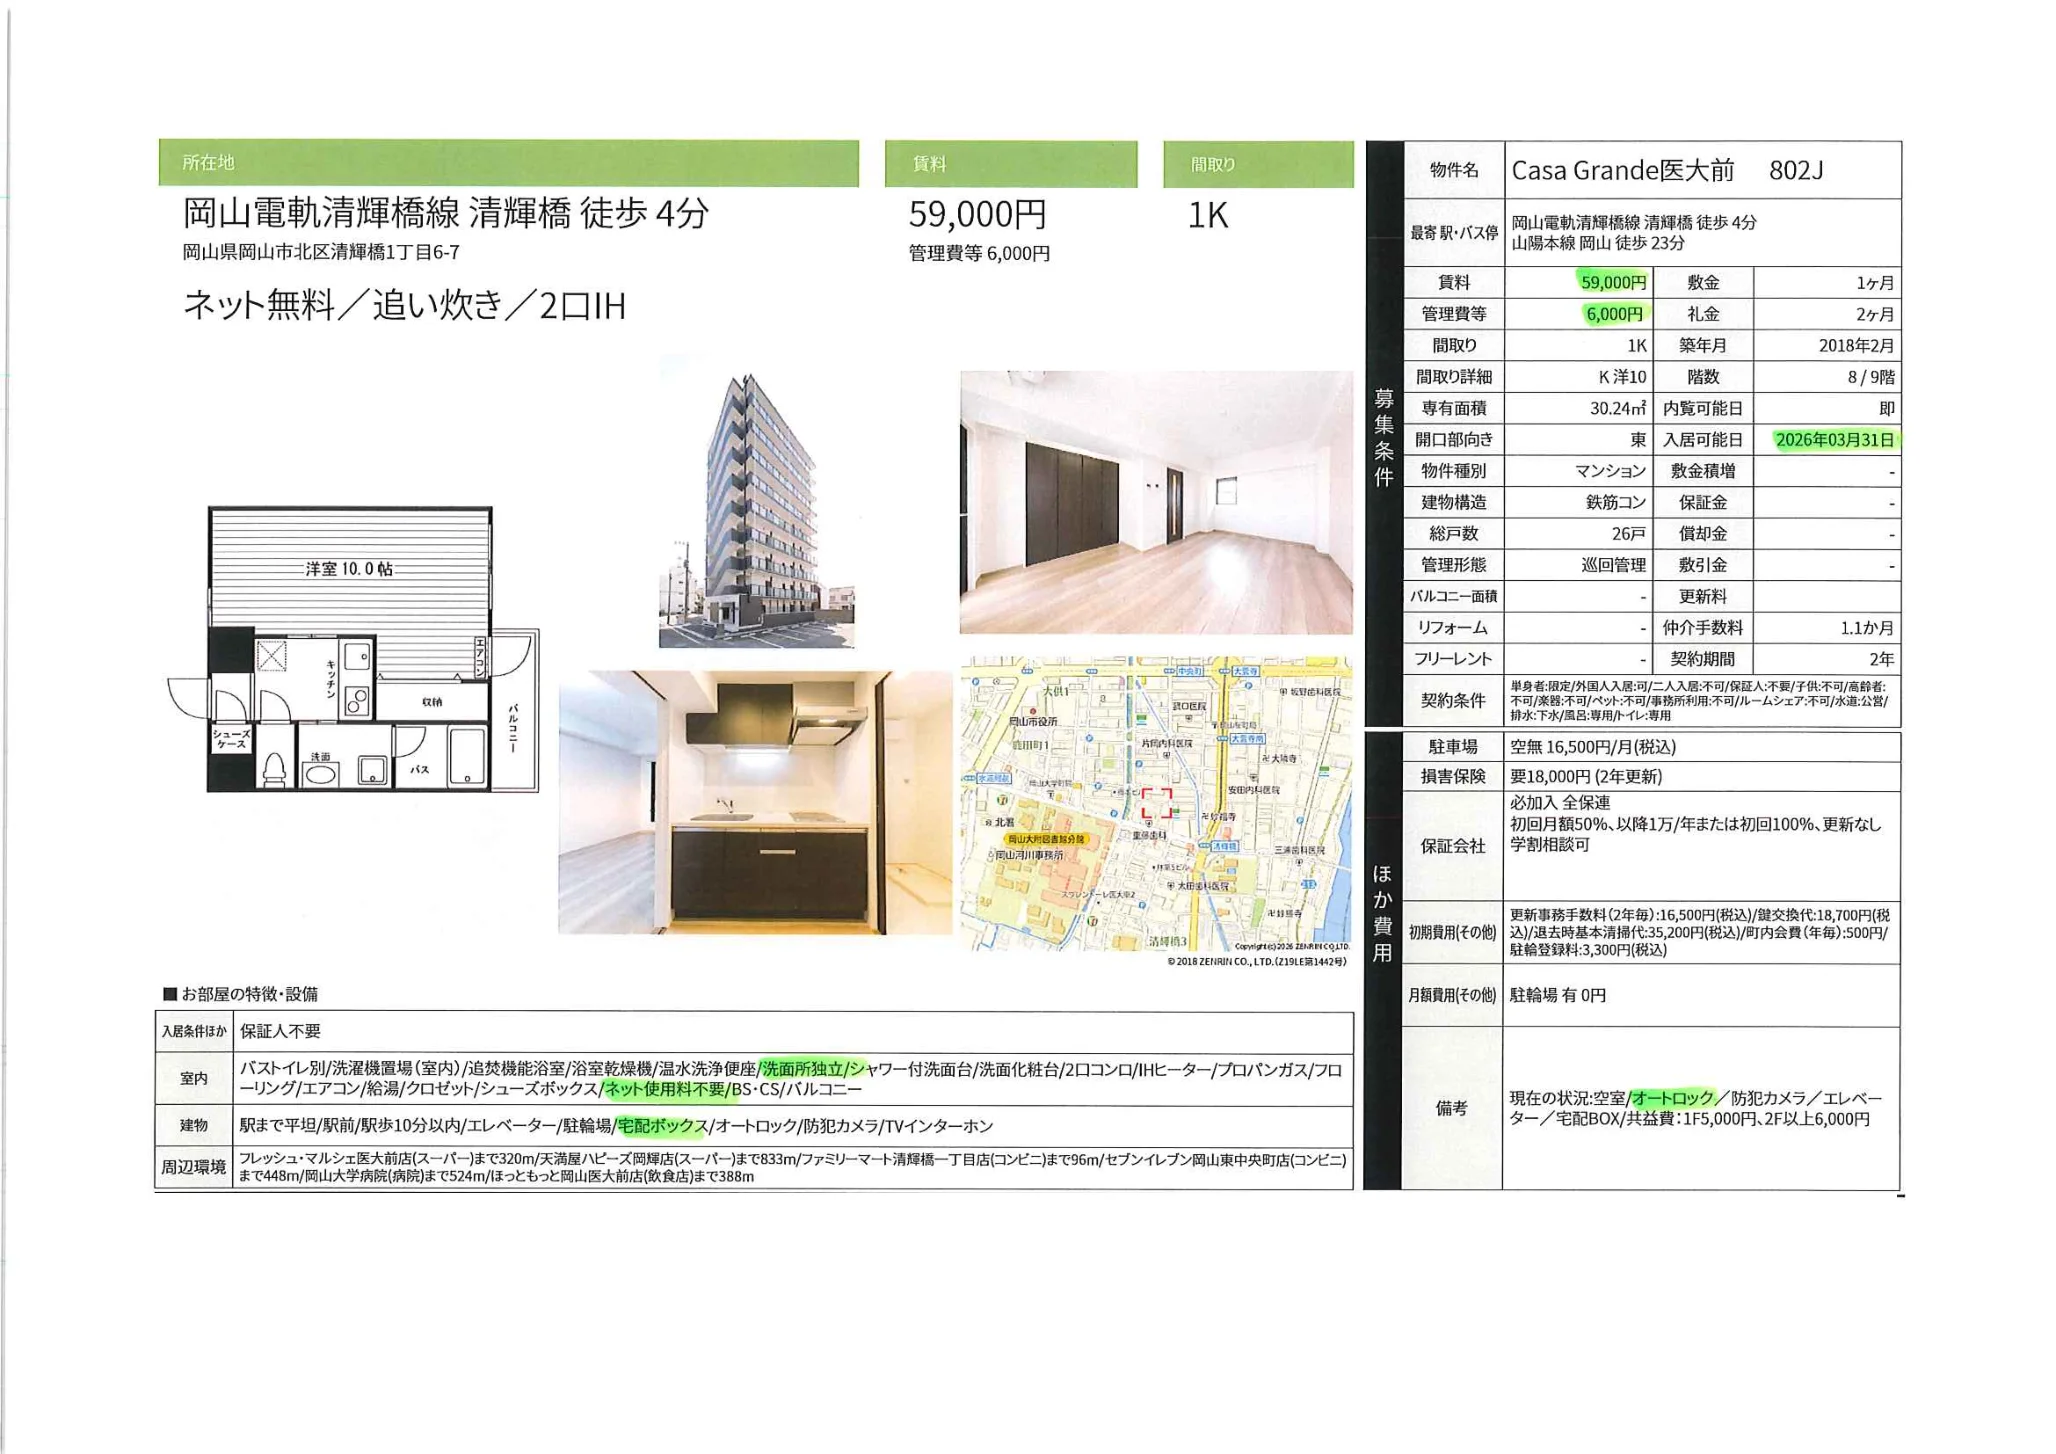Click the property name Casa Grande医大前
The height and width of the screenshot is (1454, 2056).
(x=1622, y=171)
